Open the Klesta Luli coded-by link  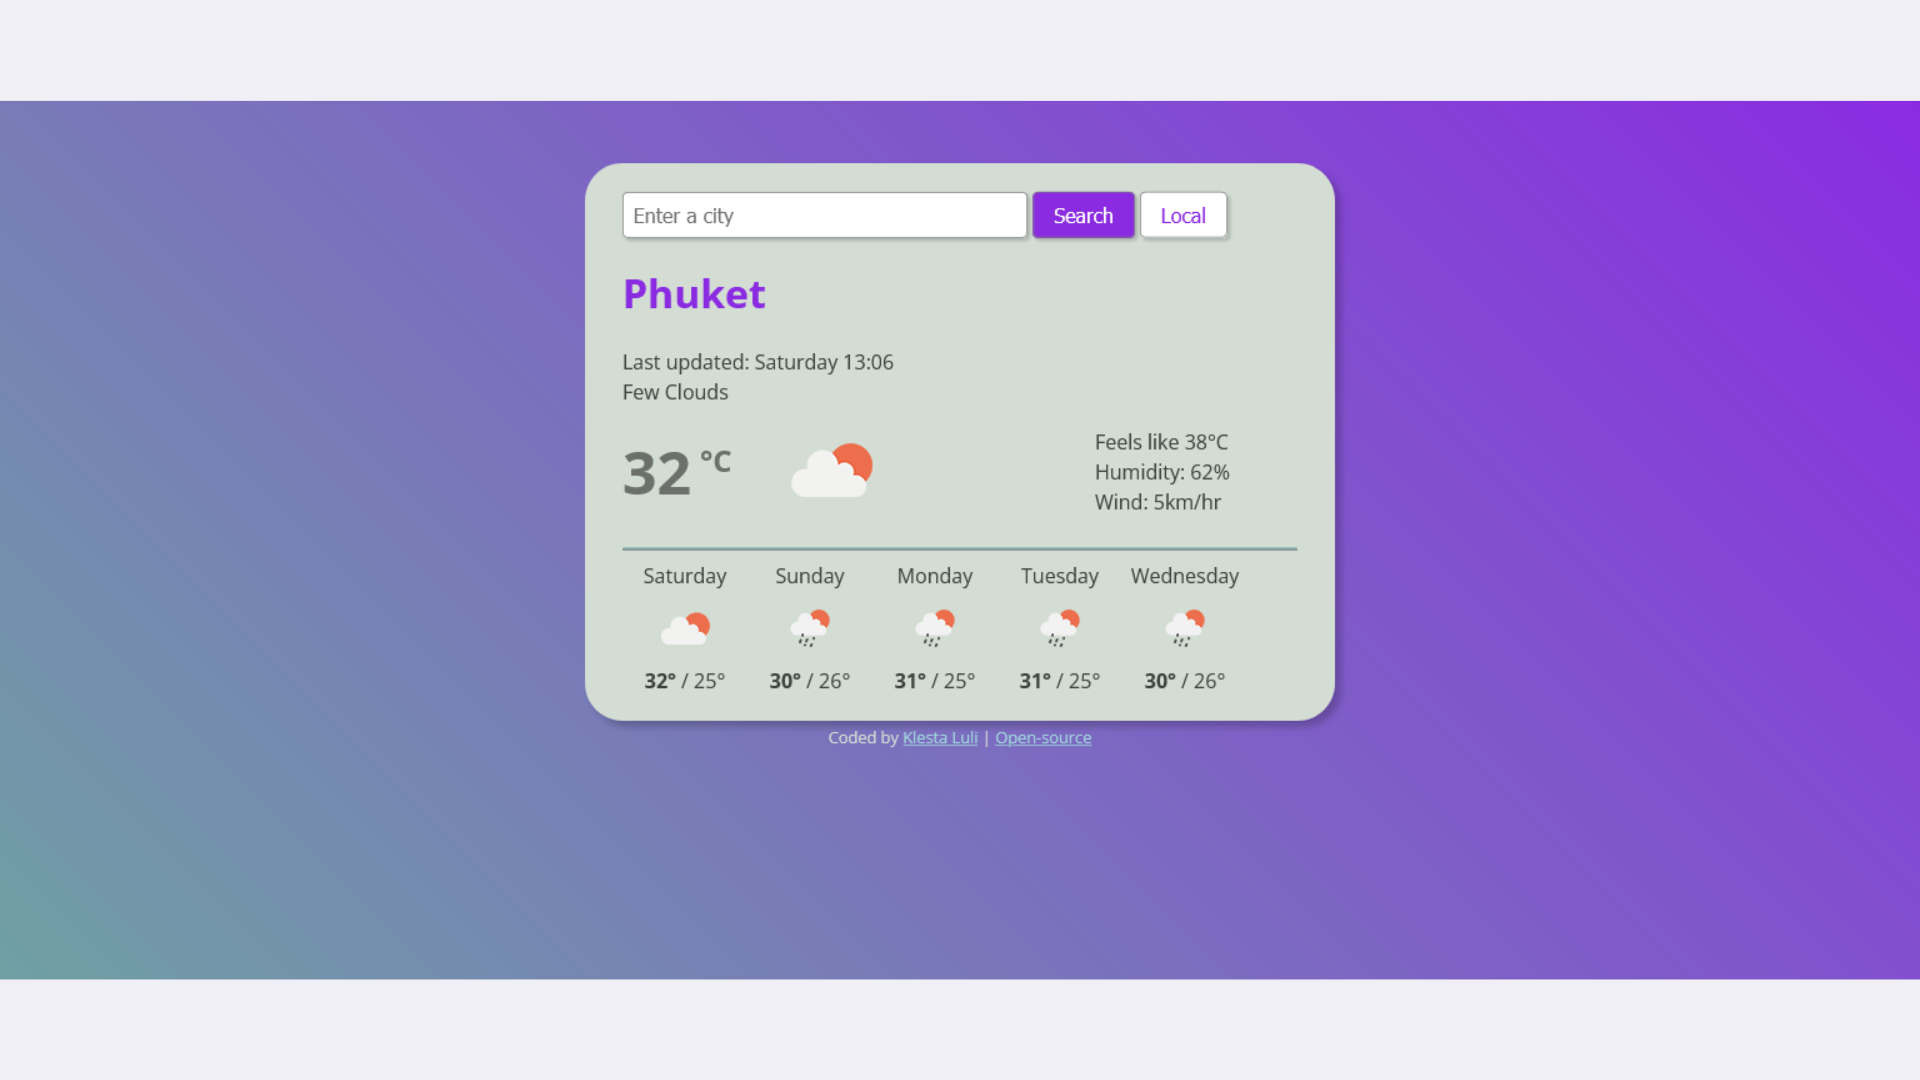pos(939,737)
